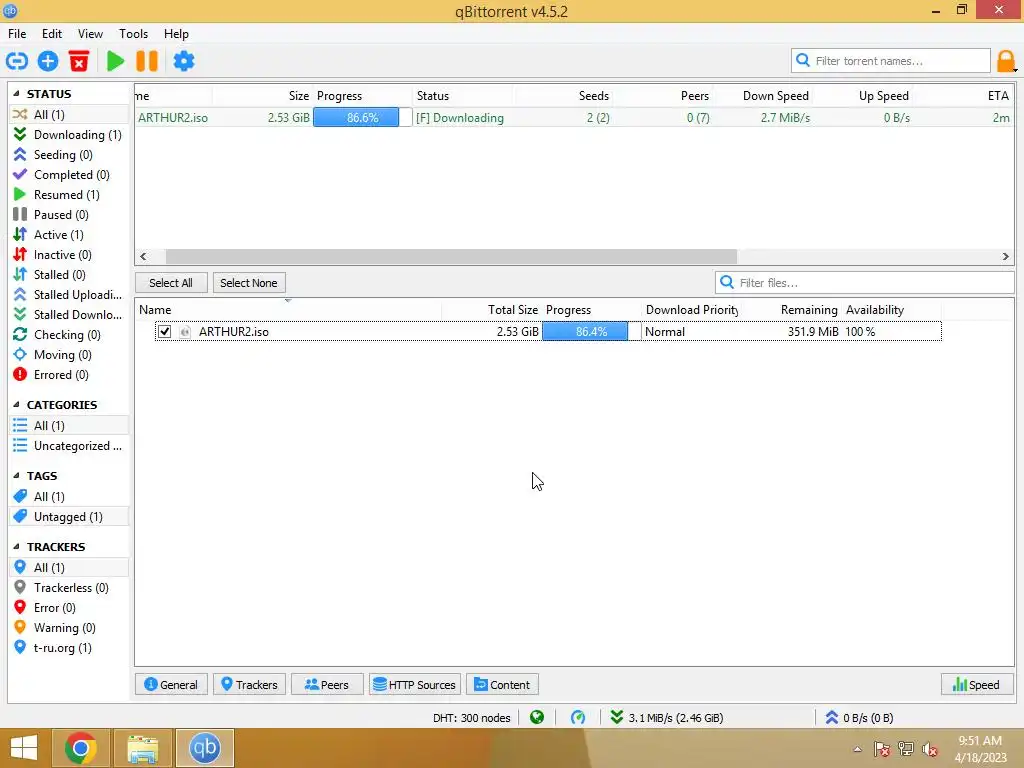Click the Add Torrent Link toolbar icon

(17, 61)
